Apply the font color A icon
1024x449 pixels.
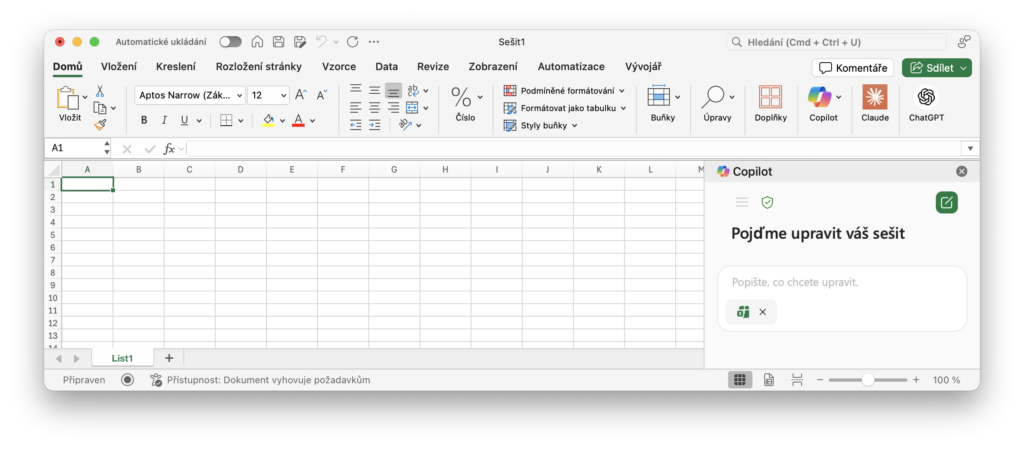[298, 120]
